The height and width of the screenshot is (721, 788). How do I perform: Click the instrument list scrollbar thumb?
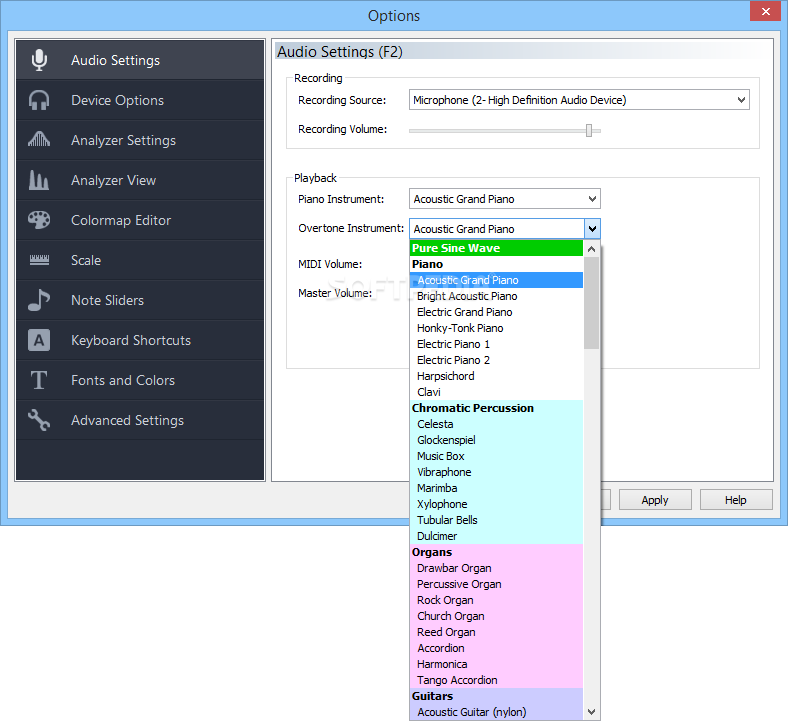tap(592, 303)
